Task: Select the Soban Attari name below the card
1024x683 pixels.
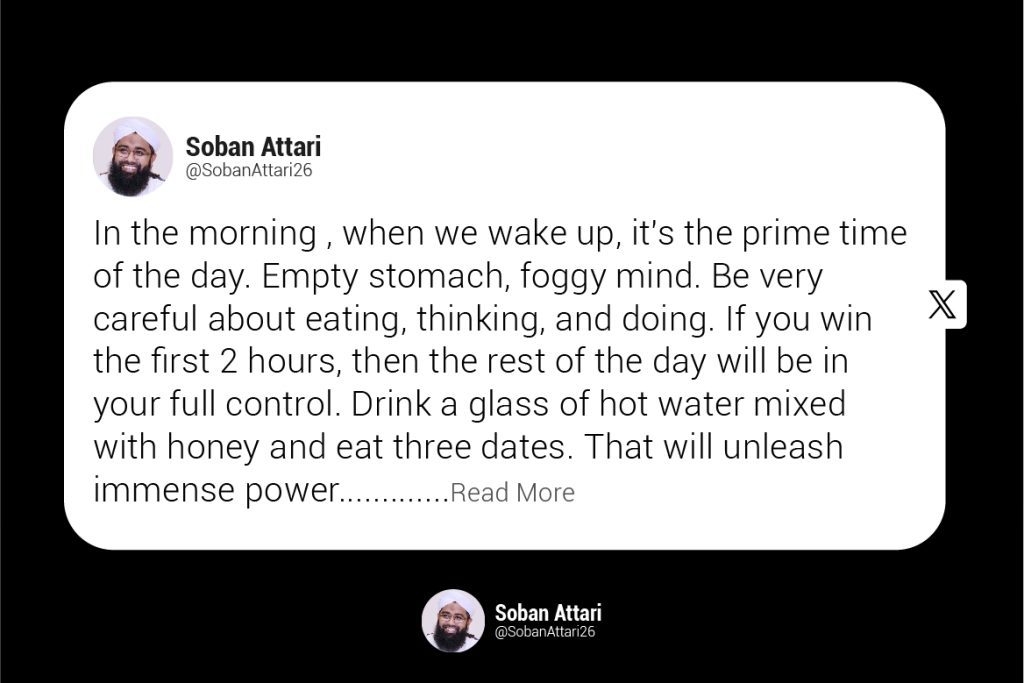Action: [x=548, y=612]
